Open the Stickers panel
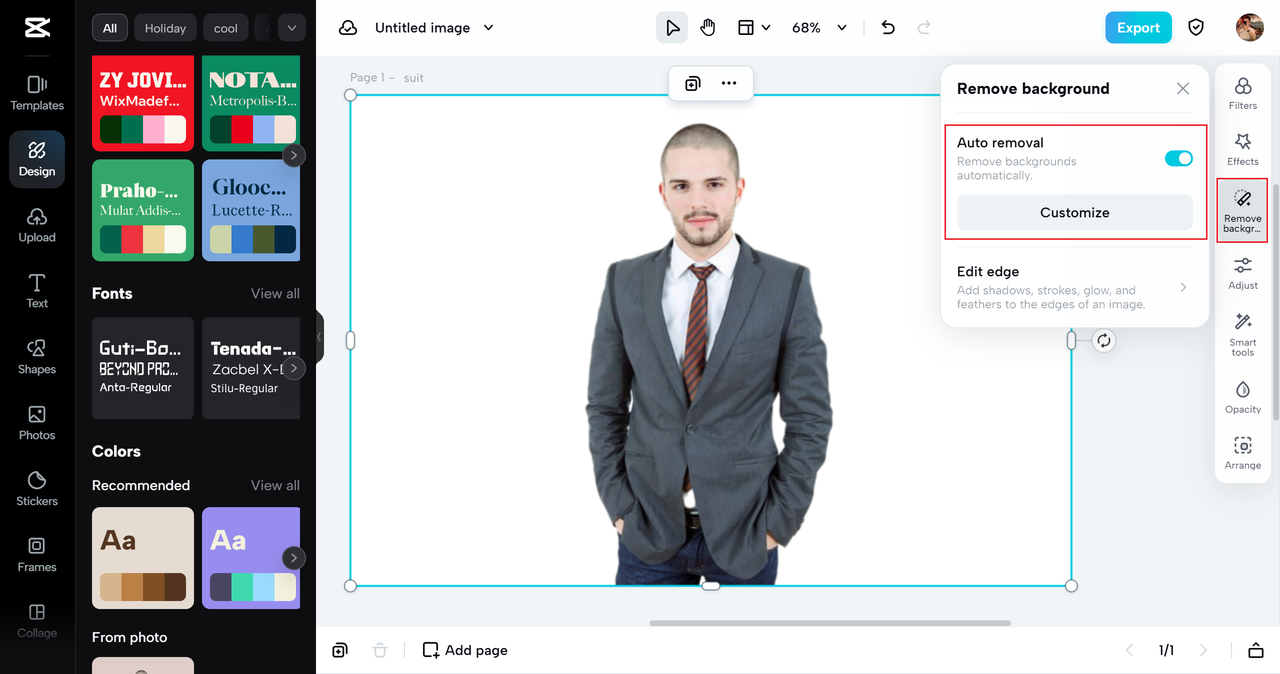 point(37,489)
